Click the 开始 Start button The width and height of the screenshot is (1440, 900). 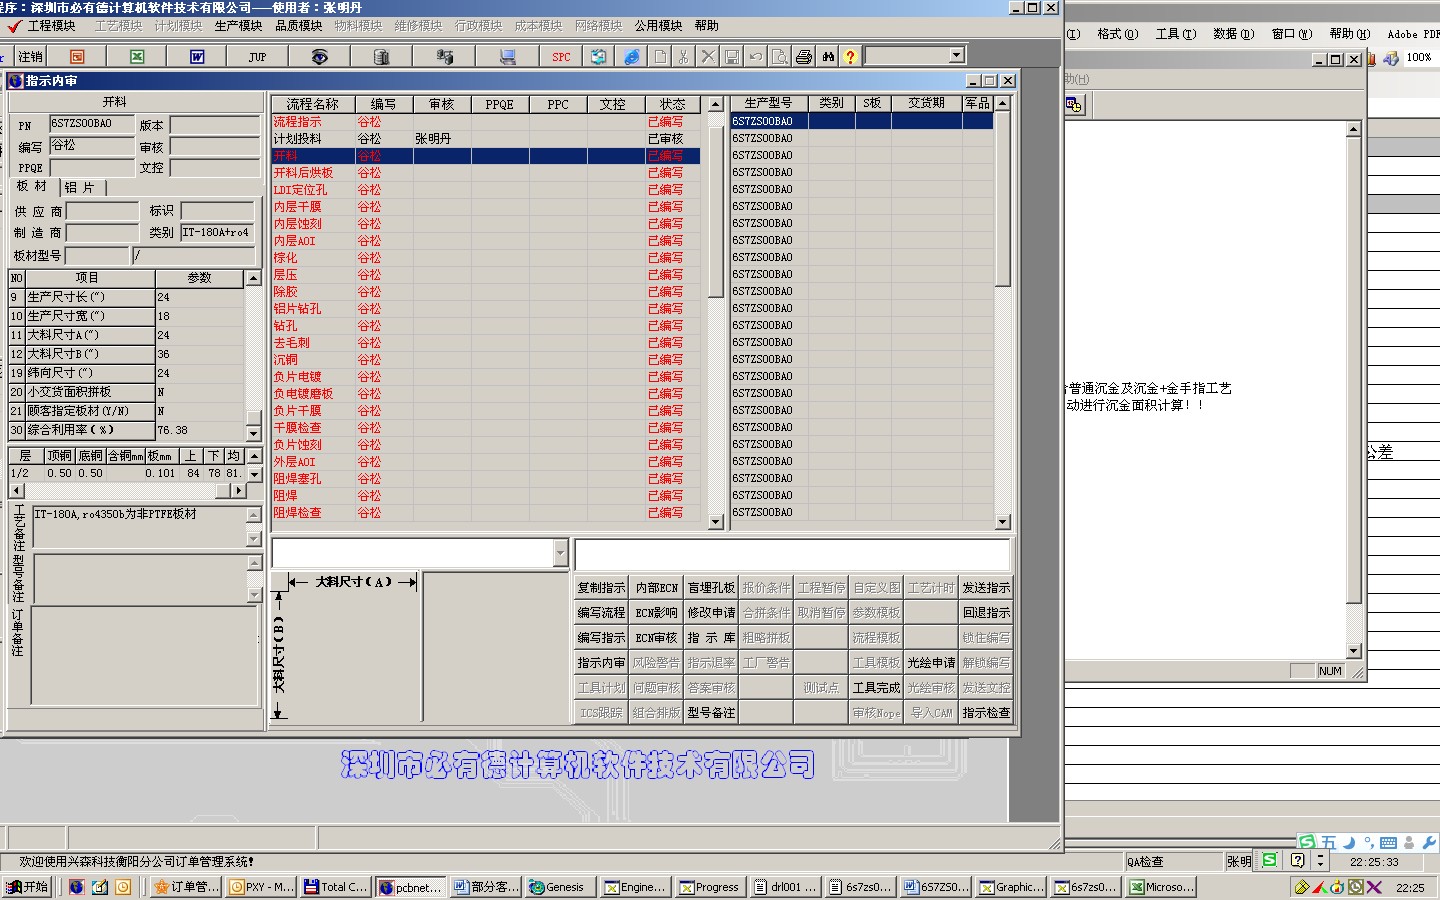28,887
